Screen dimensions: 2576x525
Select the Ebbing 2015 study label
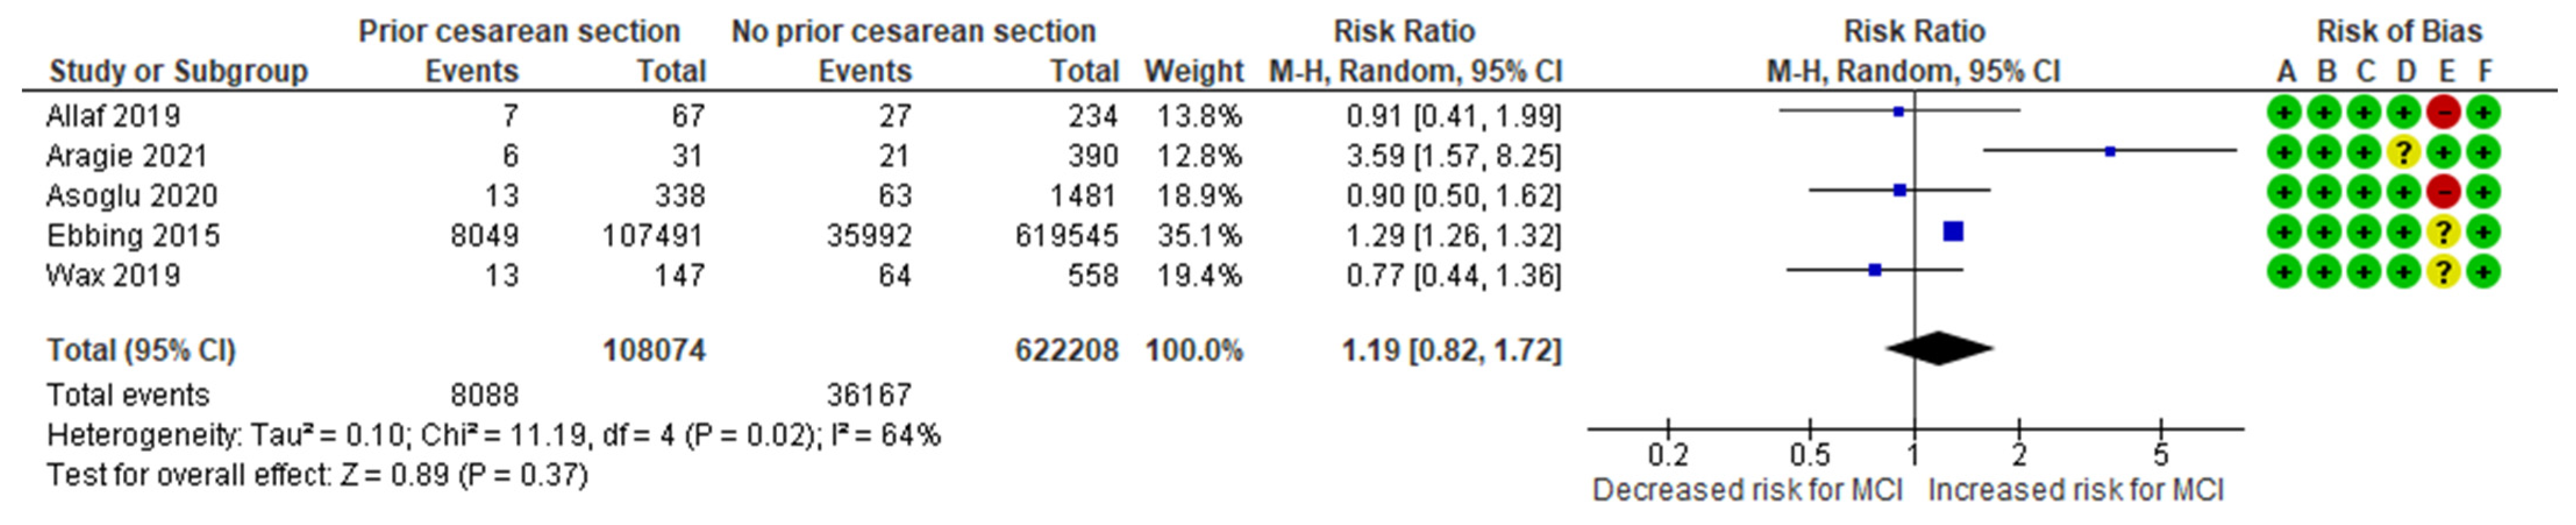pos(133,236)
